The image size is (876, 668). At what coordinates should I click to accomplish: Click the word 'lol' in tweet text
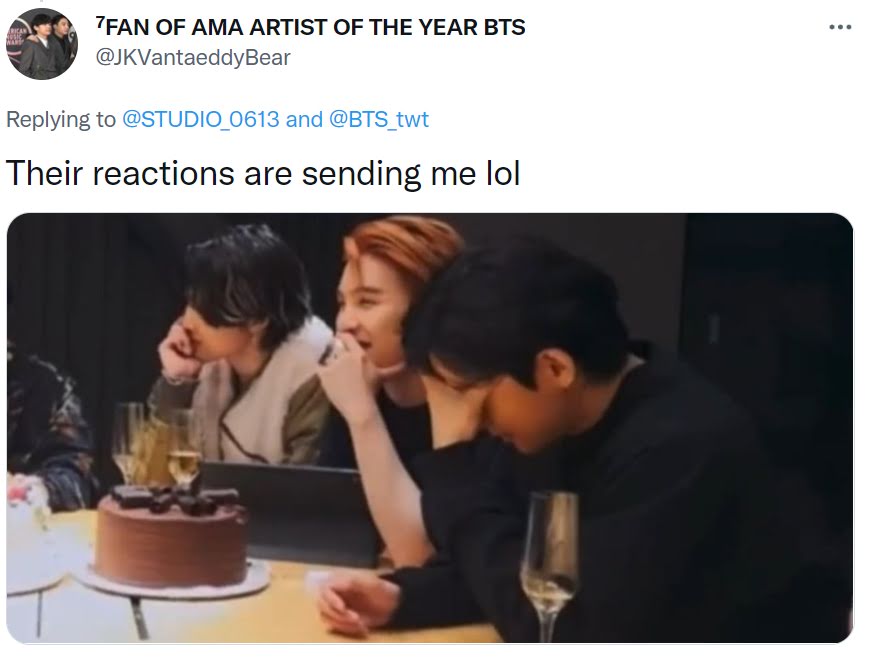[x=503, y=173]
